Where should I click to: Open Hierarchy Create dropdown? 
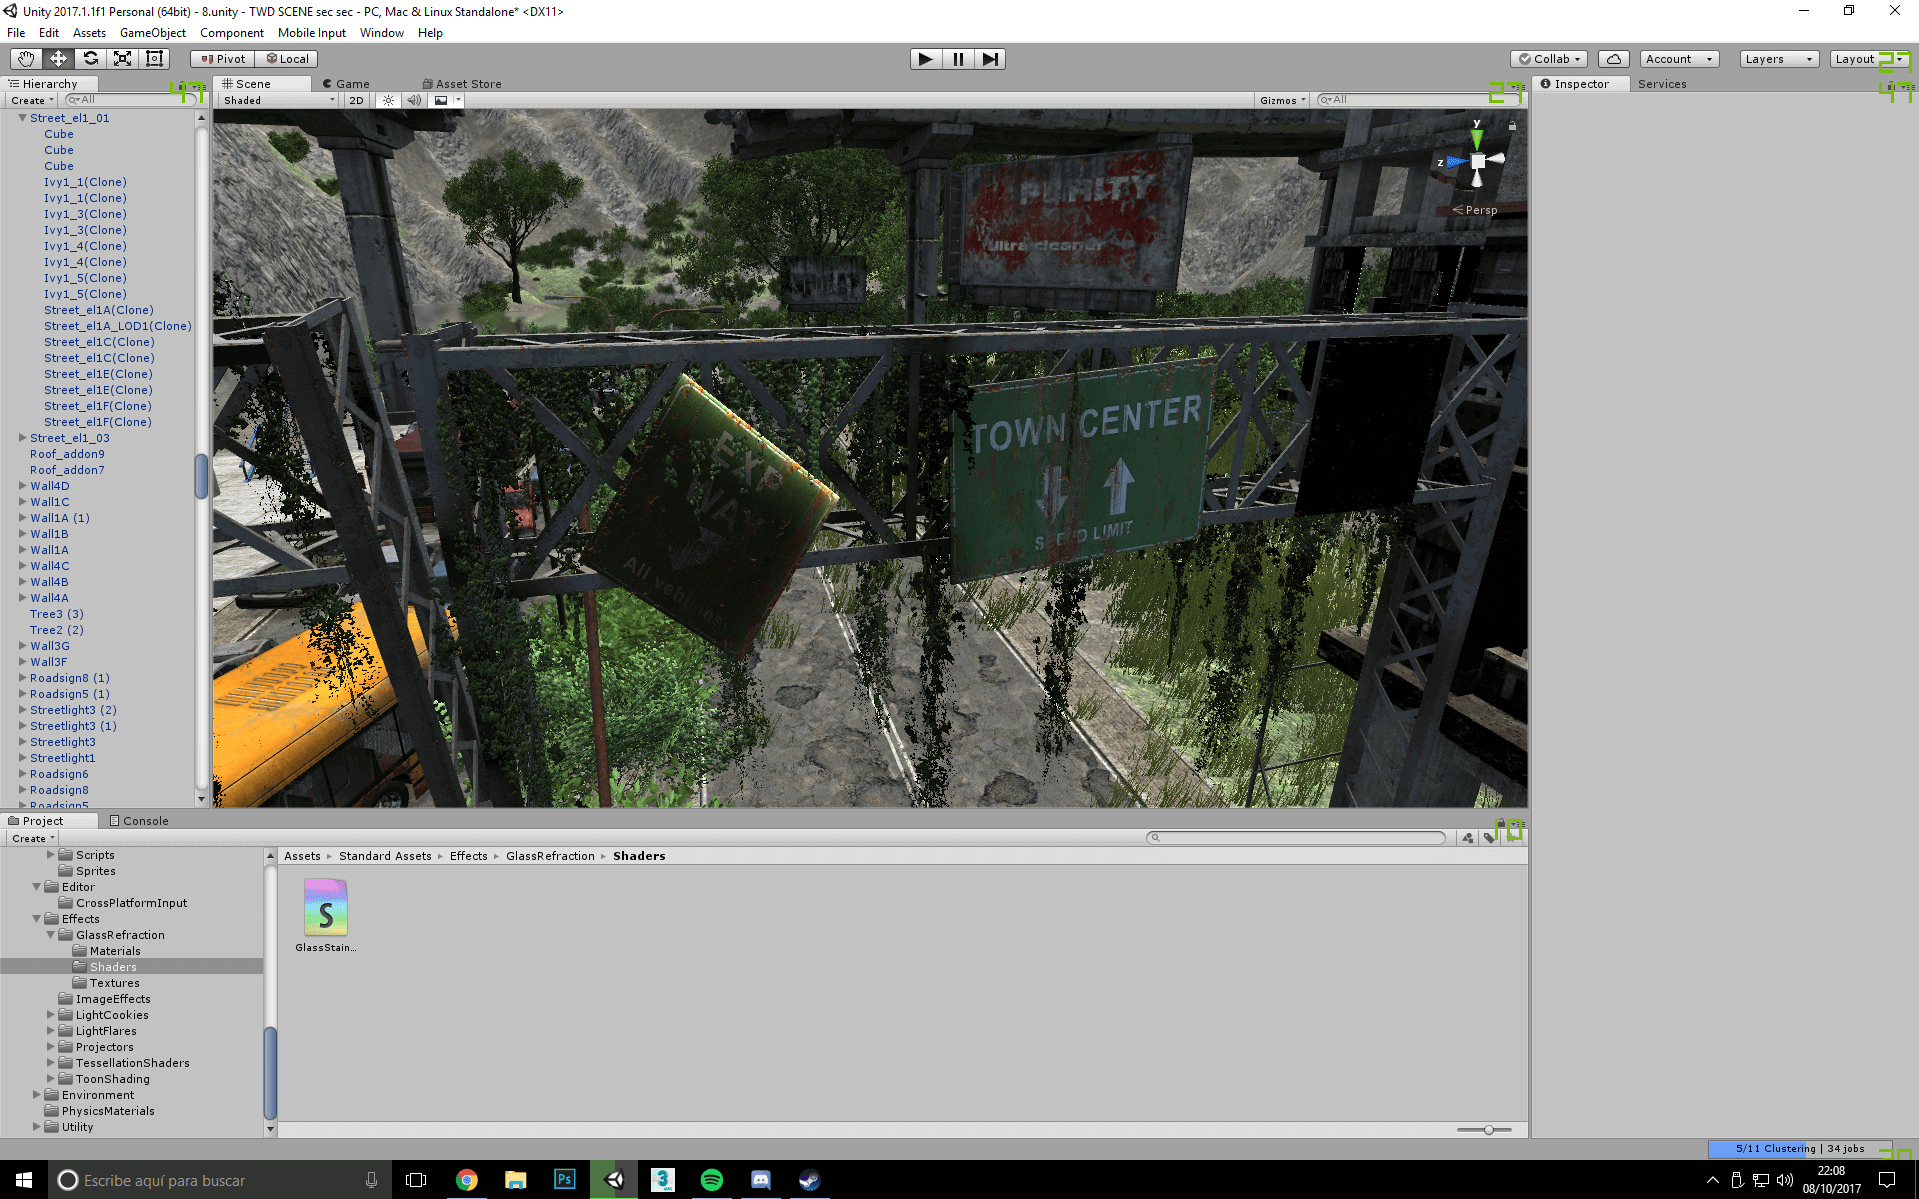pos(32,100)
